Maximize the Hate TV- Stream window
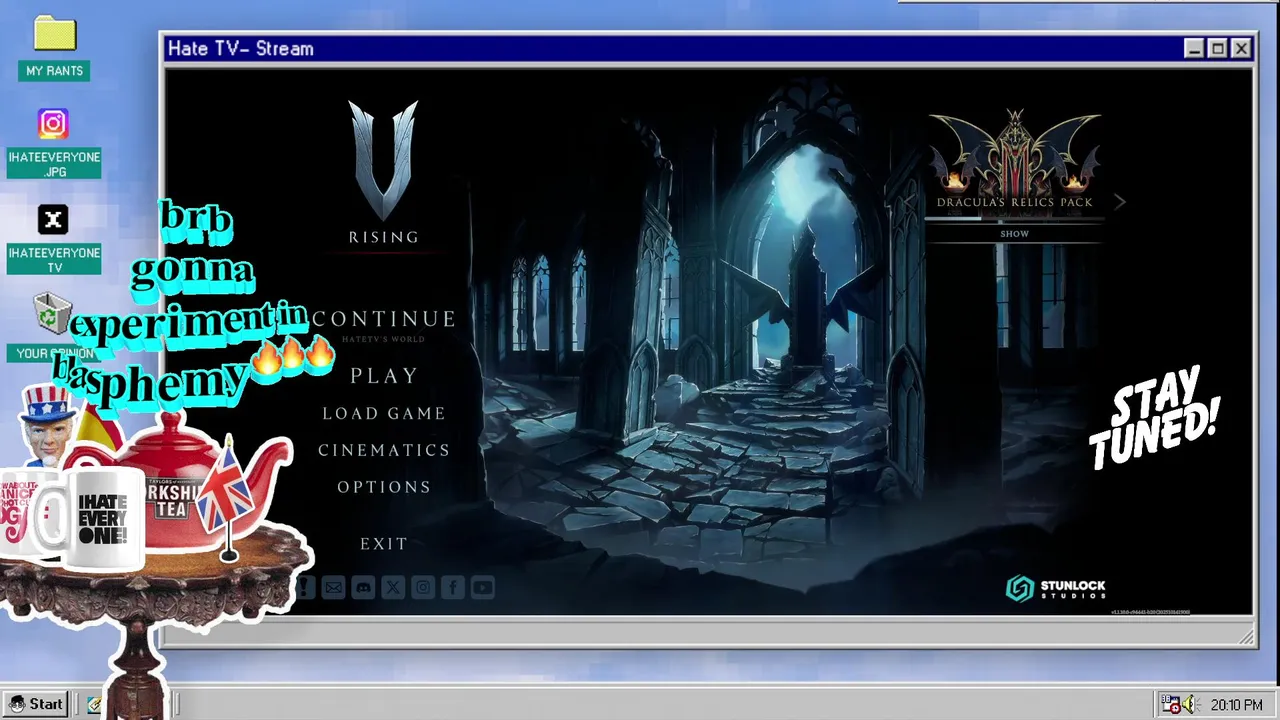Image resolution: width=1280 pixels, height=720 pixels. (1218, 48)
